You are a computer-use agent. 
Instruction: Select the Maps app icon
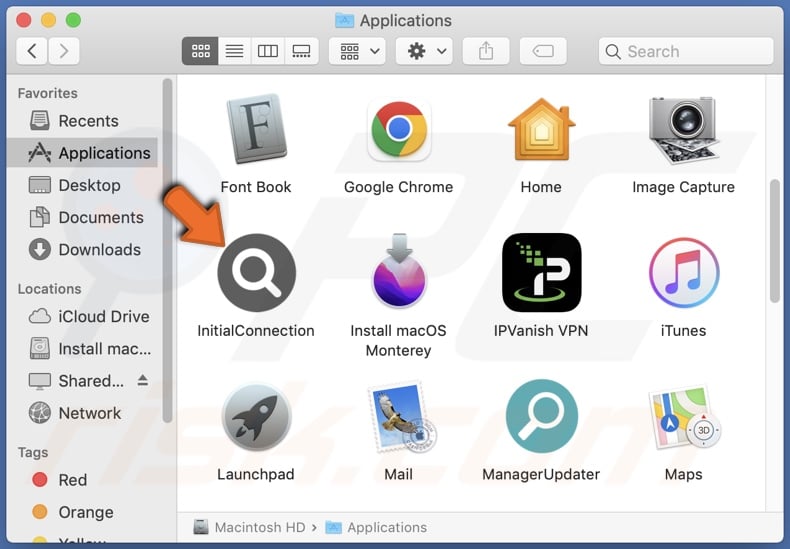pos(685,417)
